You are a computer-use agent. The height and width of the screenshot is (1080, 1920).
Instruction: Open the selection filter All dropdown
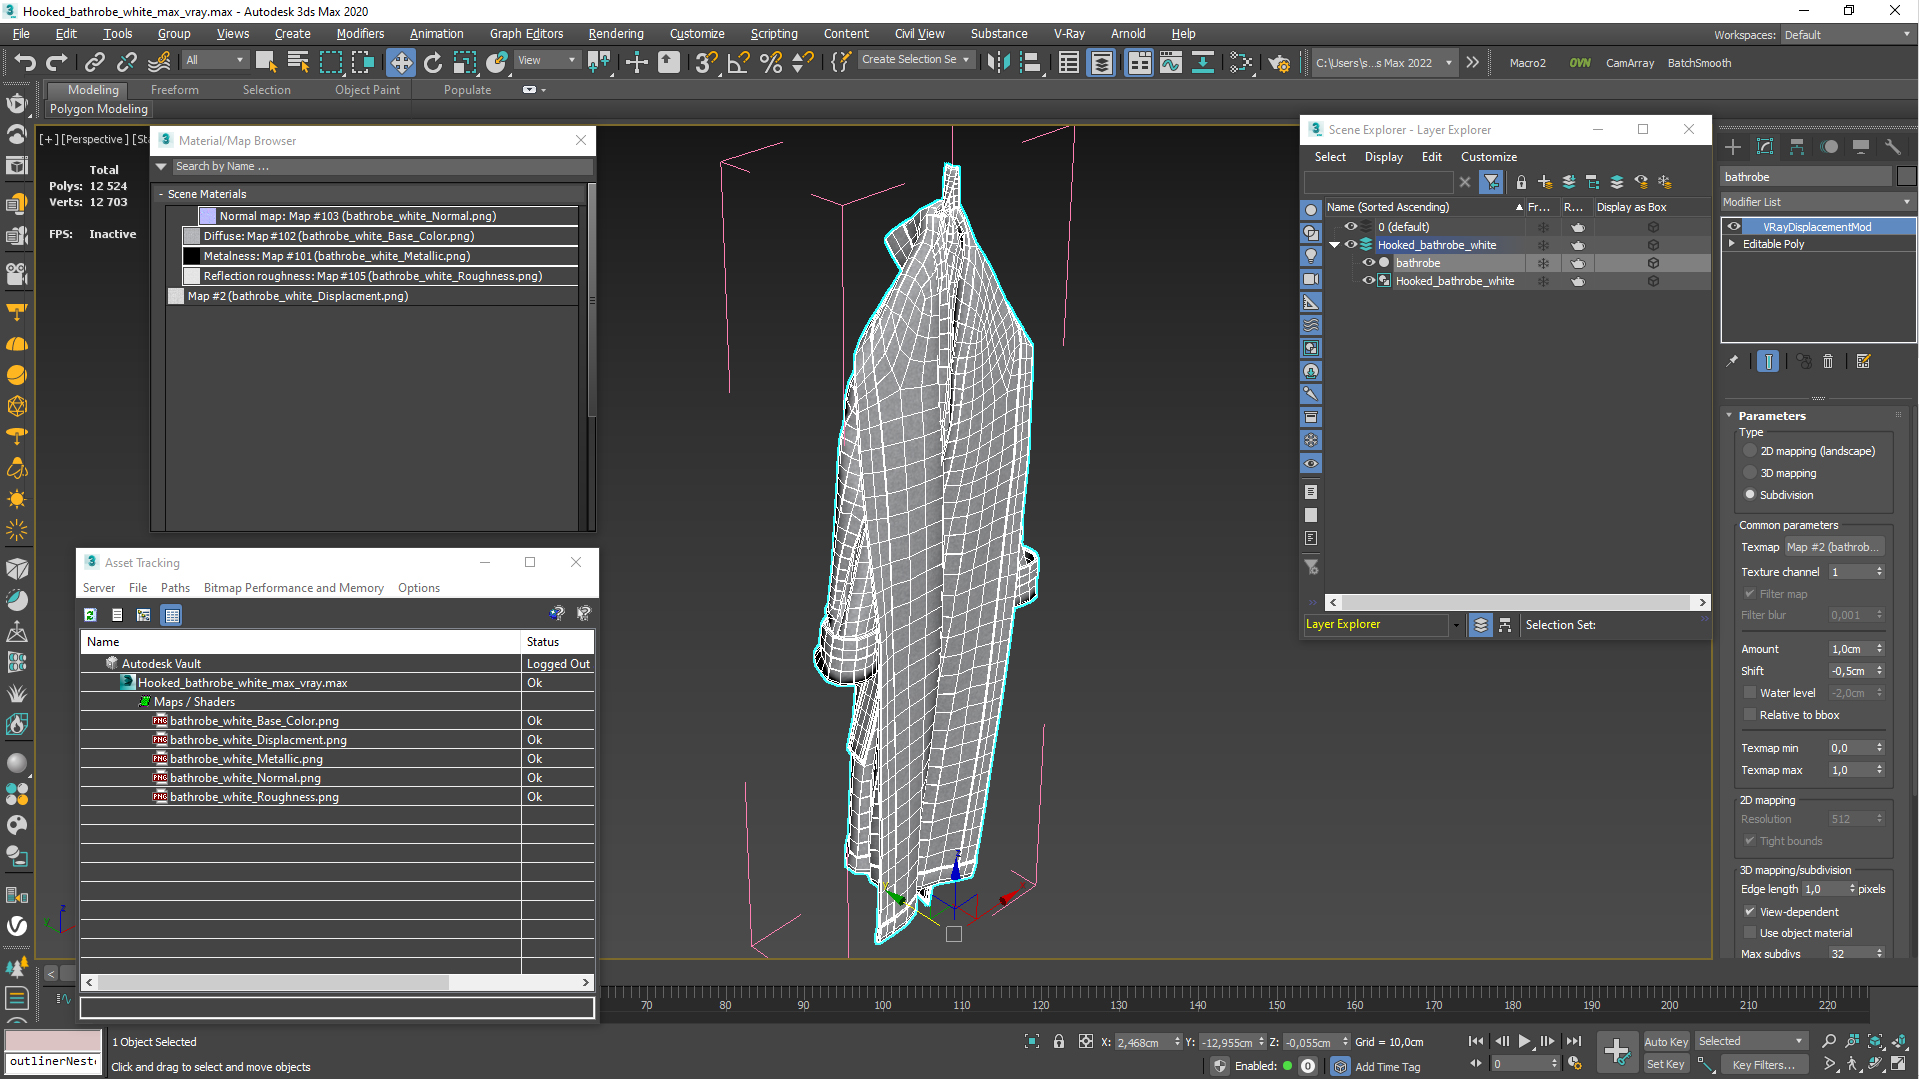pos(214,61)
